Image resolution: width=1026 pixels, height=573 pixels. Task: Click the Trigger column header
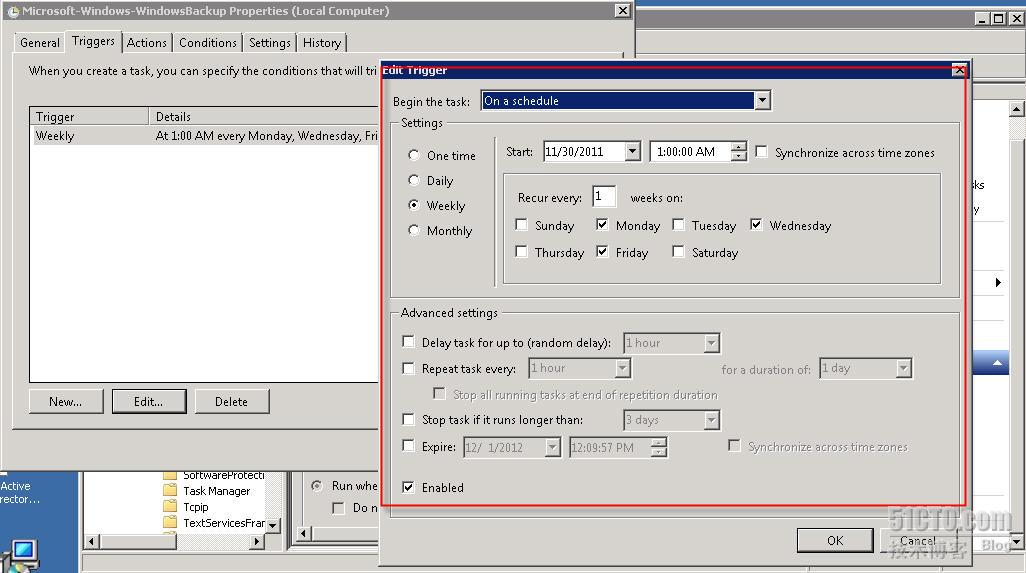pos(90,116)
